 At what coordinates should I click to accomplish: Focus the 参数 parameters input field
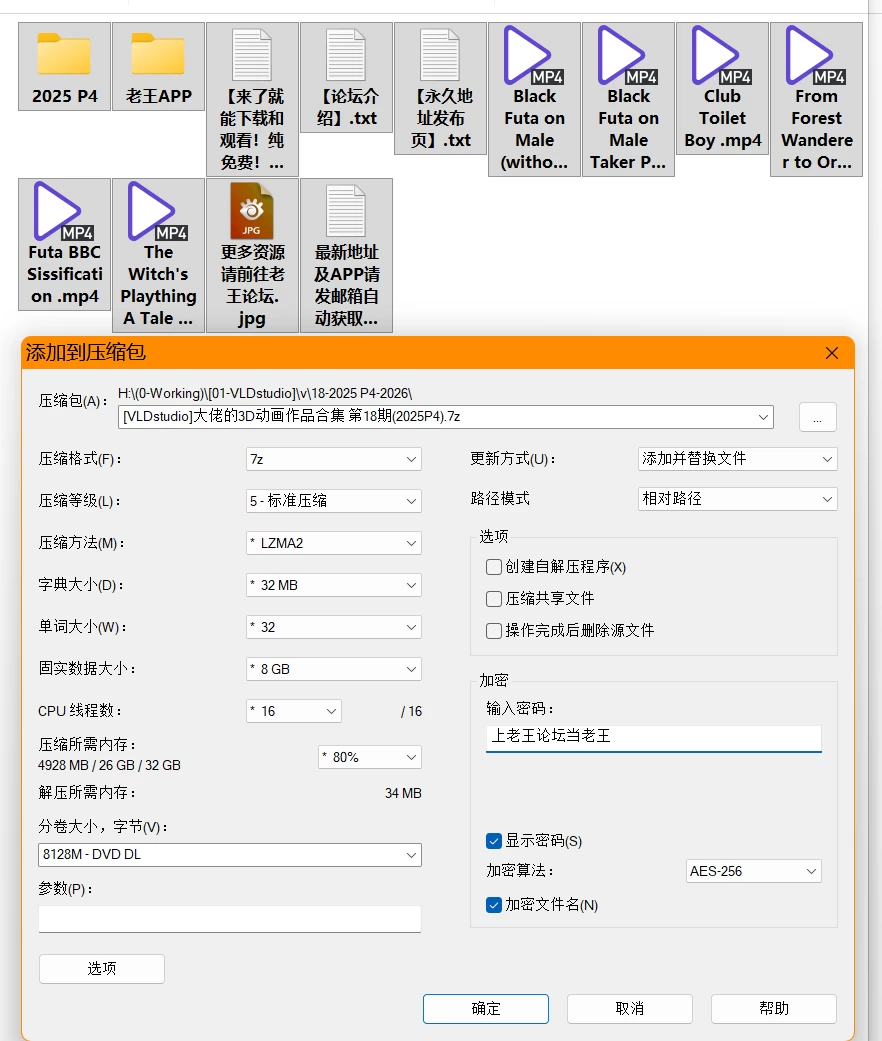(x=230, y=919)
